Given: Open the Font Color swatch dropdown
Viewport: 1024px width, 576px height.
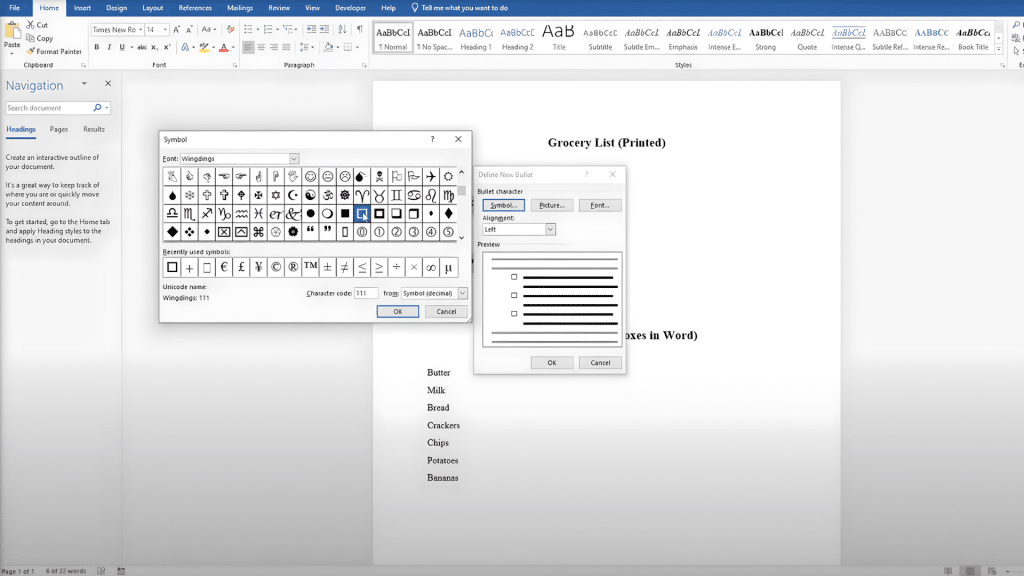Looking at the screenshot, I should 233,47.
